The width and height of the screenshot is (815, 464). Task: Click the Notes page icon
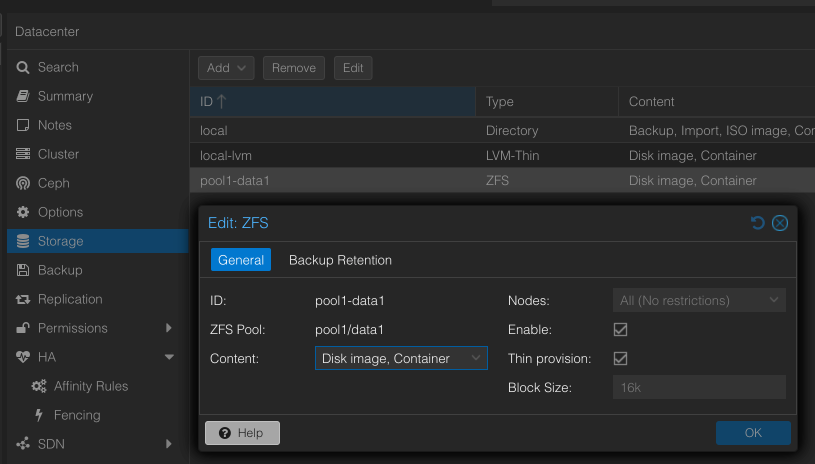pos(22,125)
